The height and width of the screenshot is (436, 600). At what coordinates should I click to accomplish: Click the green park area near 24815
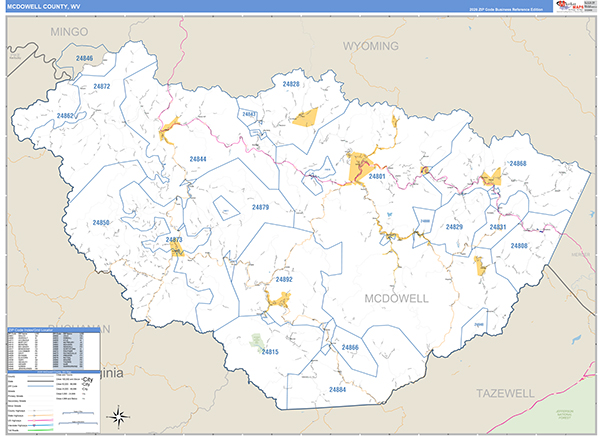pyautogui.click(x=257, y=341)
